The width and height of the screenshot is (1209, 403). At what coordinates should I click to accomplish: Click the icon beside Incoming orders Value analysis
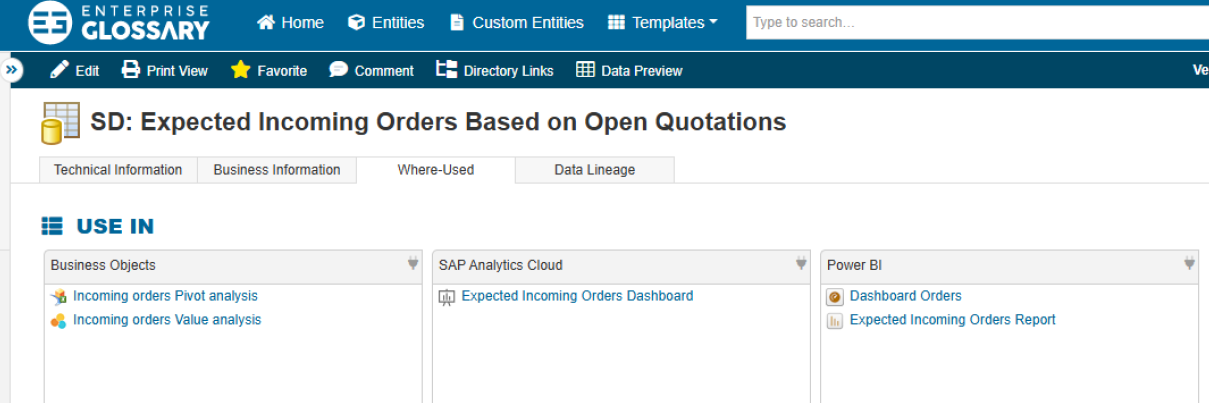(59, 321)
